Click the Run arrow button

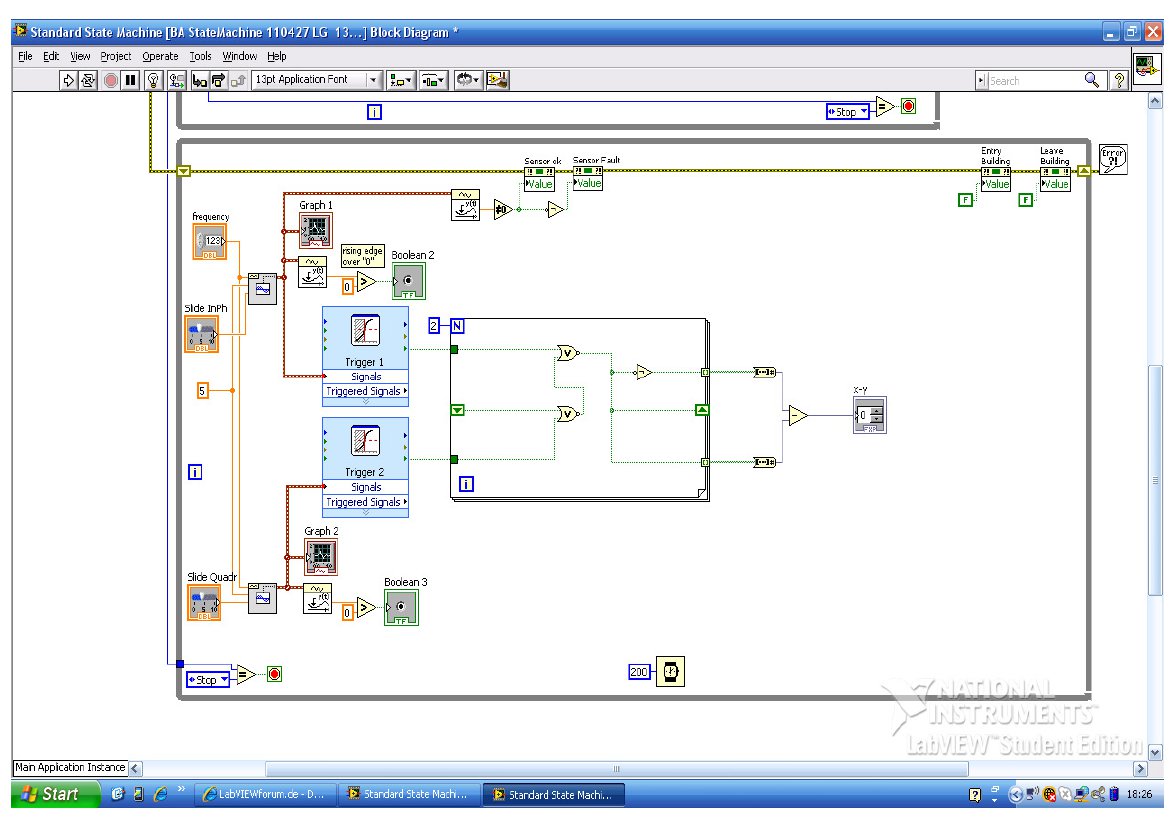tap(68, 80)
